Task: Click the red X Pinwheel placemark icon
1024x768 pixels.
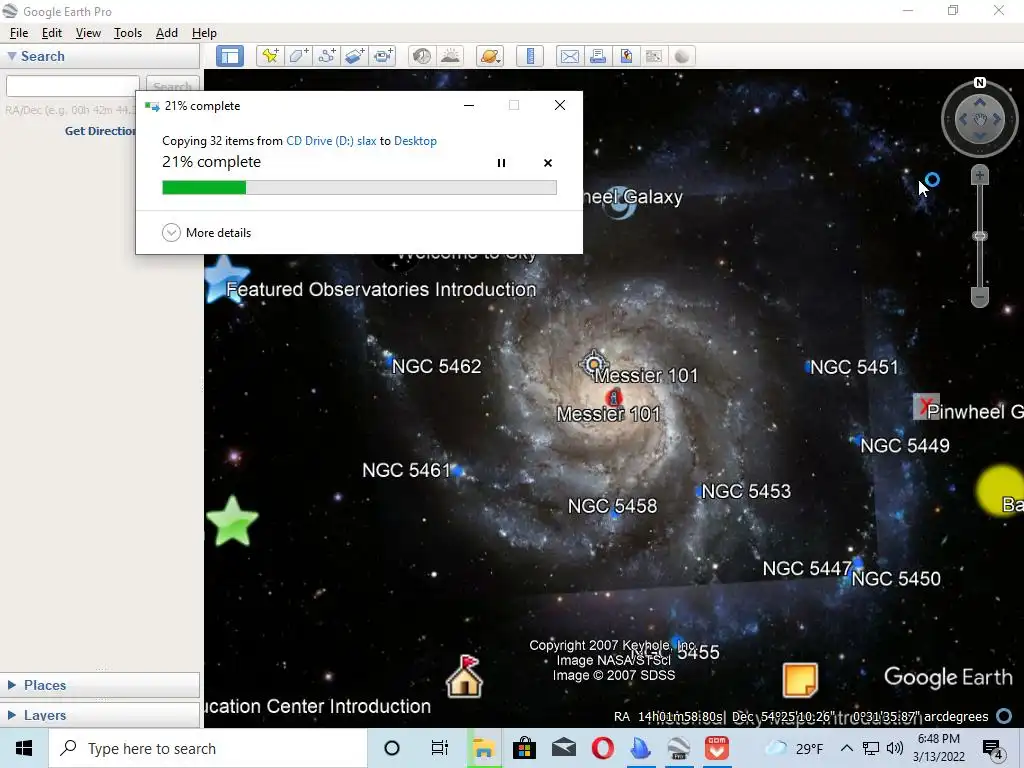Action: [926, 407]
